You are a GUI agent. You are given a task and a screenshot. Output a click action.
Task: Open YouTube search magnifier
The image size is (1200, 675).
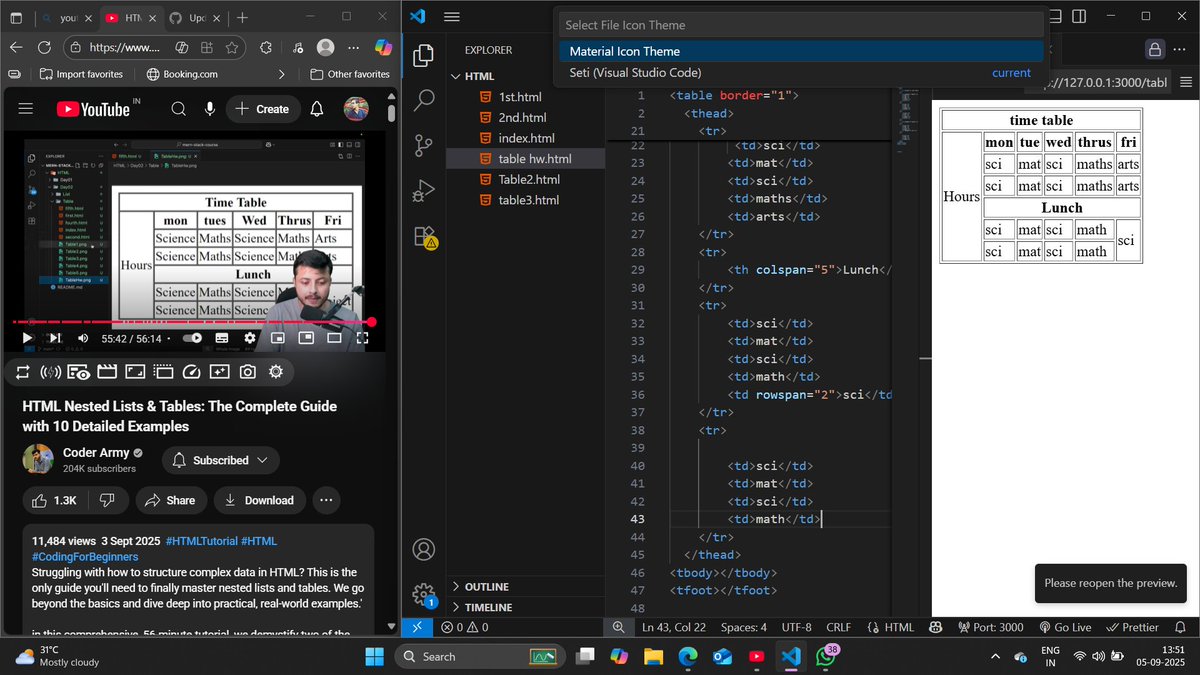point(178,109)
